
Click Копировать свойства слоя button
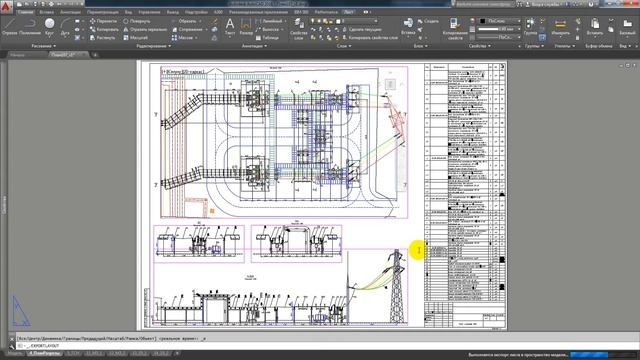pos(369,38)
